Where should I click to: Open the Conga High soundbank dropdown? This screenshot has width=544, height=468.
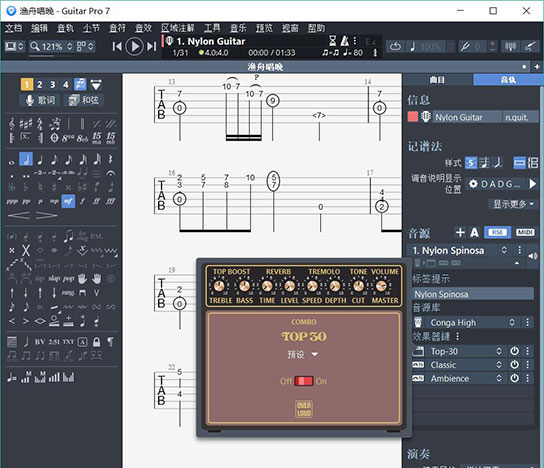pos(471,323)
